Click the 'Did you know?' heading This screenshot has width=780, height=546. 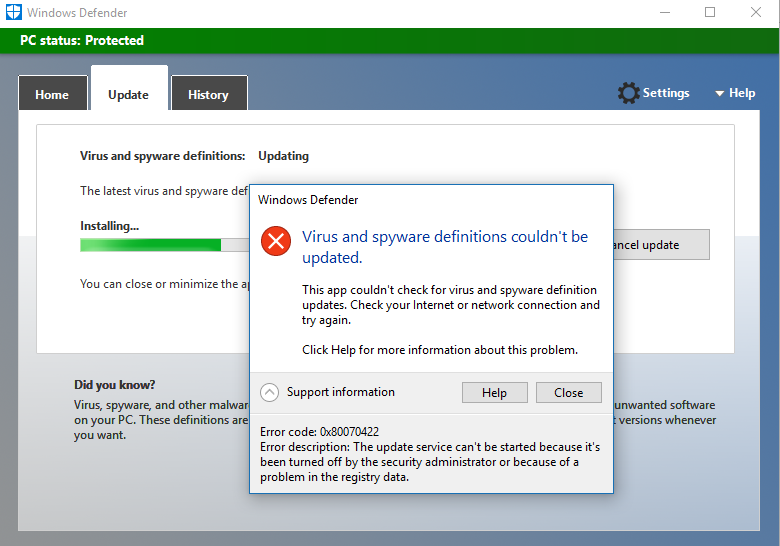pos(114,385)
